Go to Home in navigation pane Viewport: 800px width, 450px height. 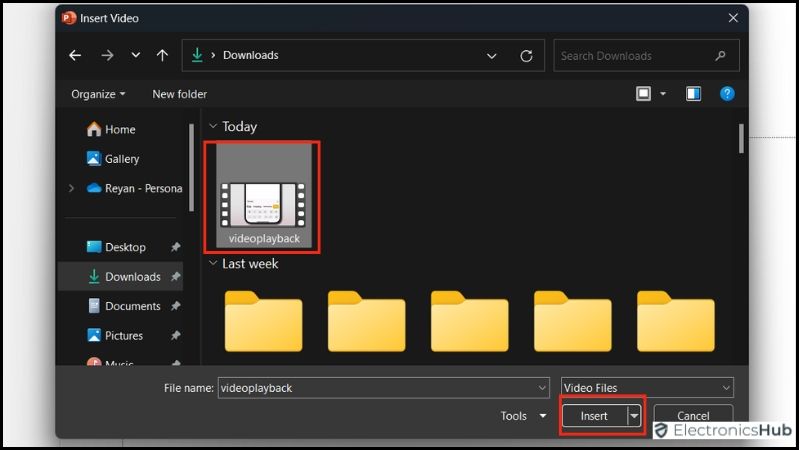point(120,129)
